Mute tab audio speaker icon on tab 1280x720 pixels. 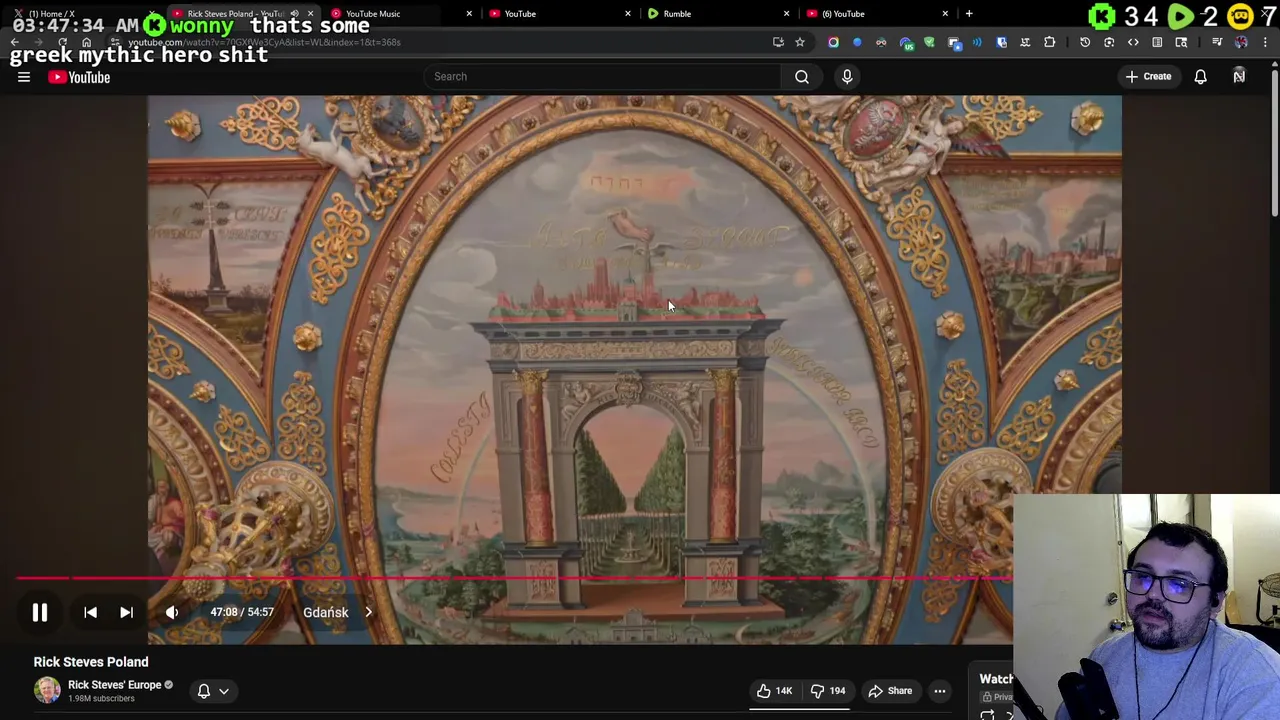tap(295, 14)
